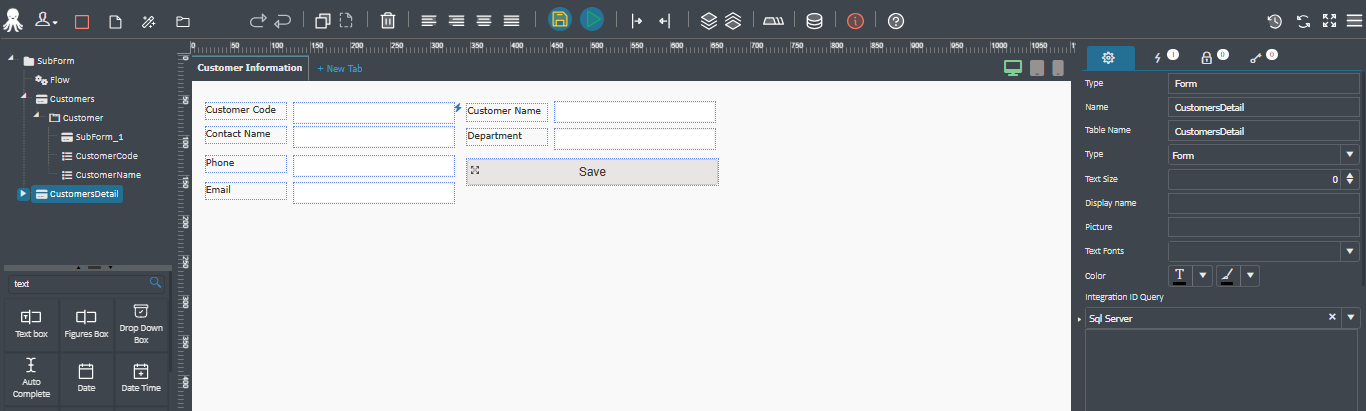The height and width of the screenshot is (411, 1366).
Task: Save the form with the yellow disk icon
Action: [560, 20]
